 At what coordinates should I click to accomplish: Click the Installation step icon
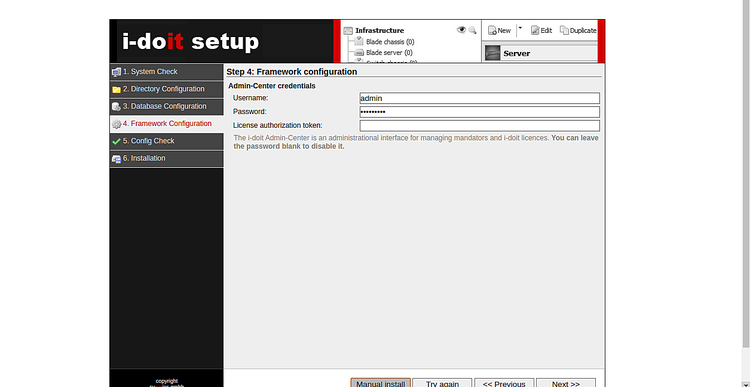point(116,159)
